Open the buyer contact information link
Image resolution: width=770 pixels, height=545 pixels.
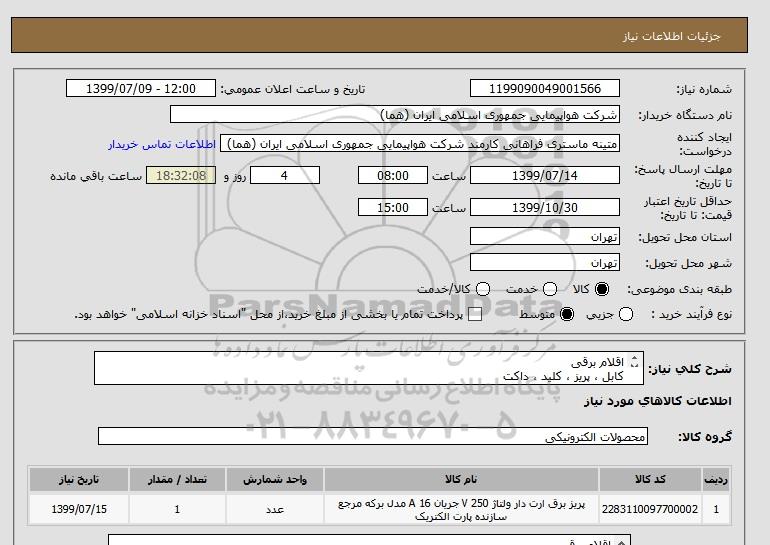click(162, 144)
